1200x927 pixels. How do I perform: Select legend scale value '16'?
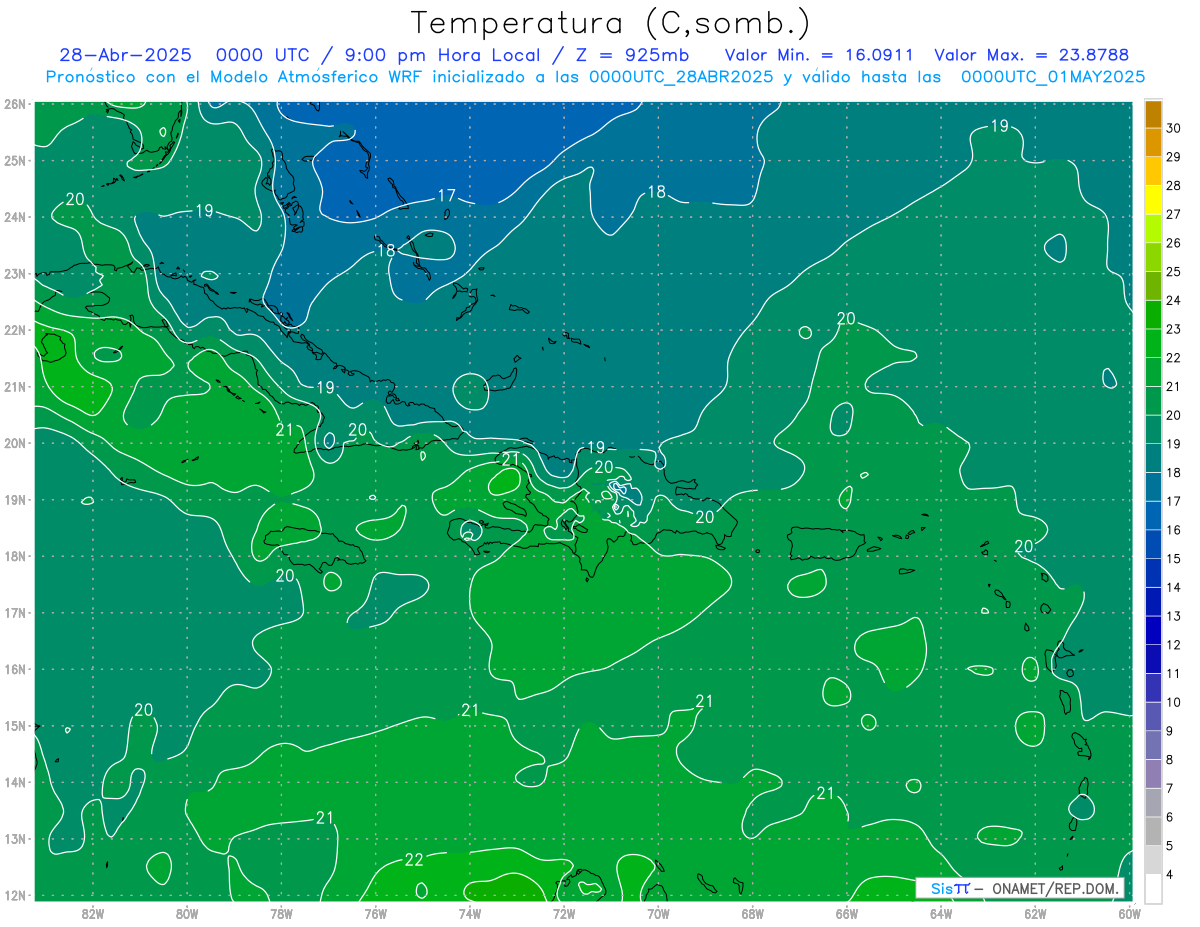[1173, 529]
